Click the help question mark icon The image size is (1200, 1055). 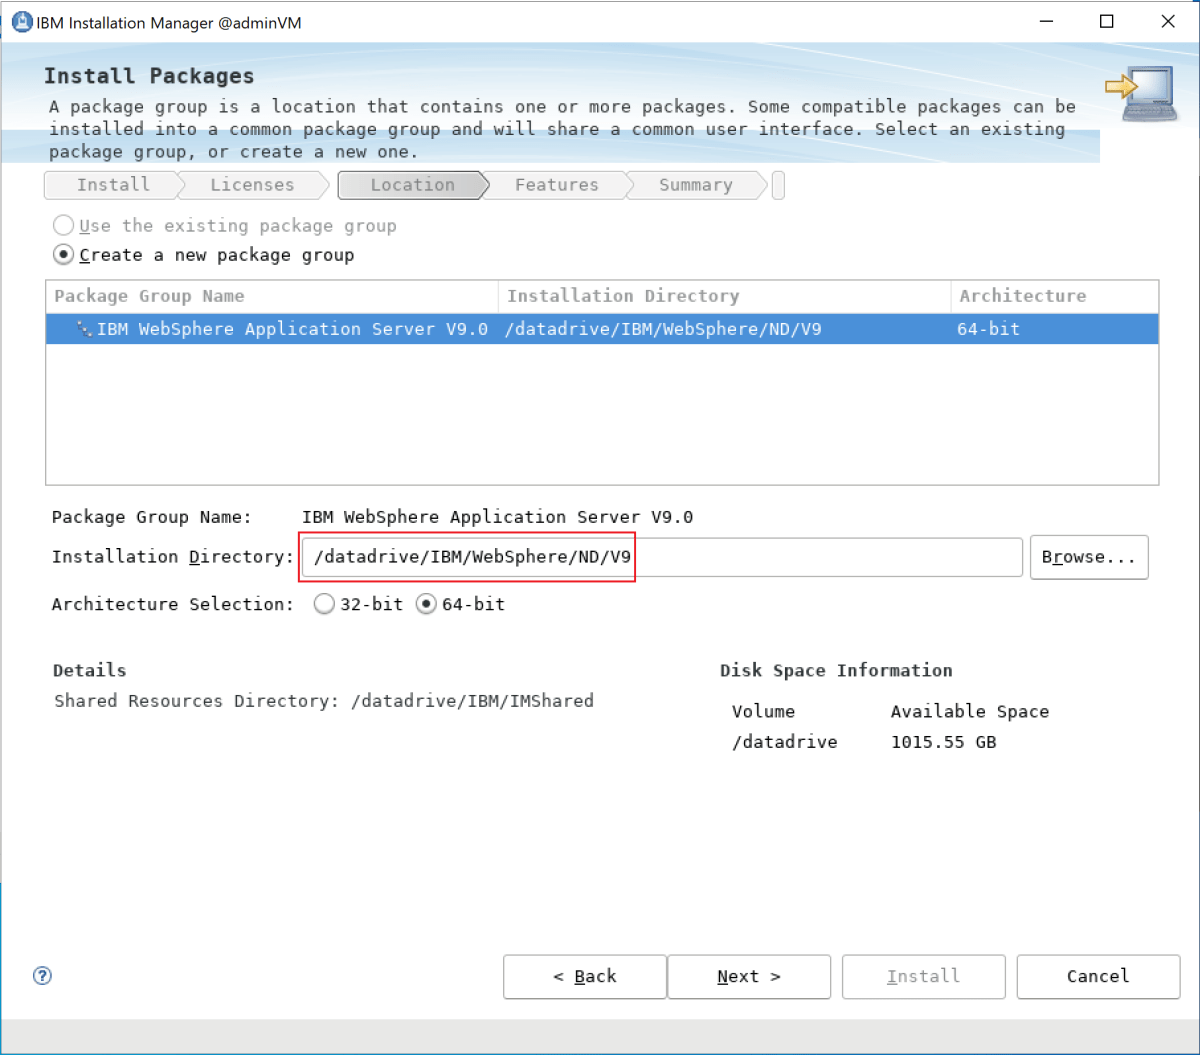tap(41, 975)
